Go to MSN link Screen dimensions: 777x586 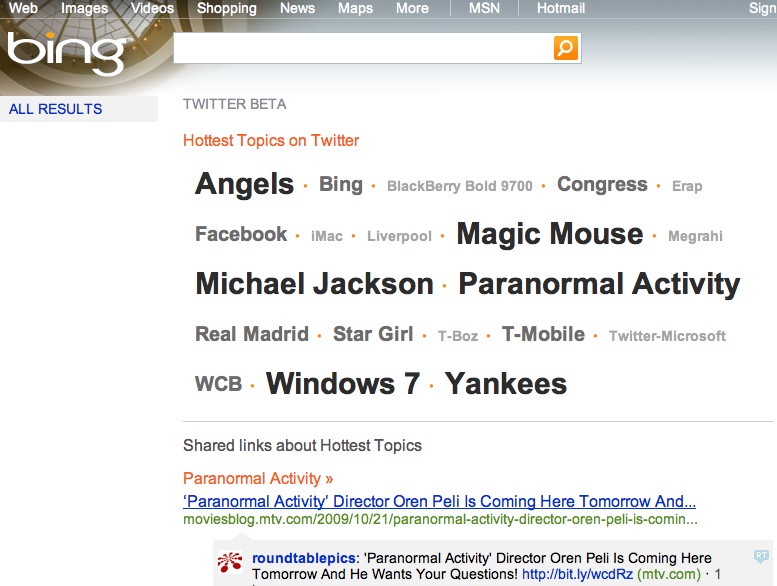[484, 8]
